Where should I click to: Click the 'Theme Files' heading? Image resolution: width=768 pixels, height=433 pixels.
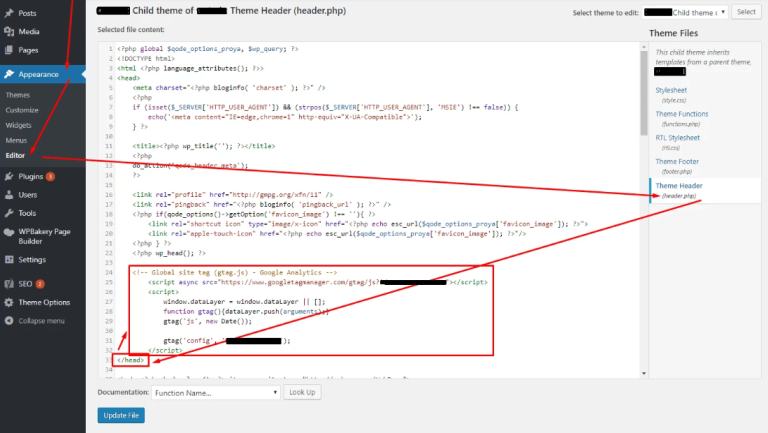[x=673, y=33]
